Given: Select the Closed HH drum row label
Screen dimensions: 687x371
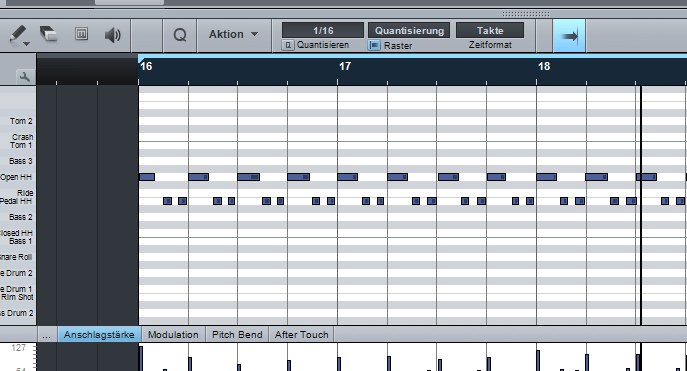Looking at the screenshot, I should click(x=16, y=233).
